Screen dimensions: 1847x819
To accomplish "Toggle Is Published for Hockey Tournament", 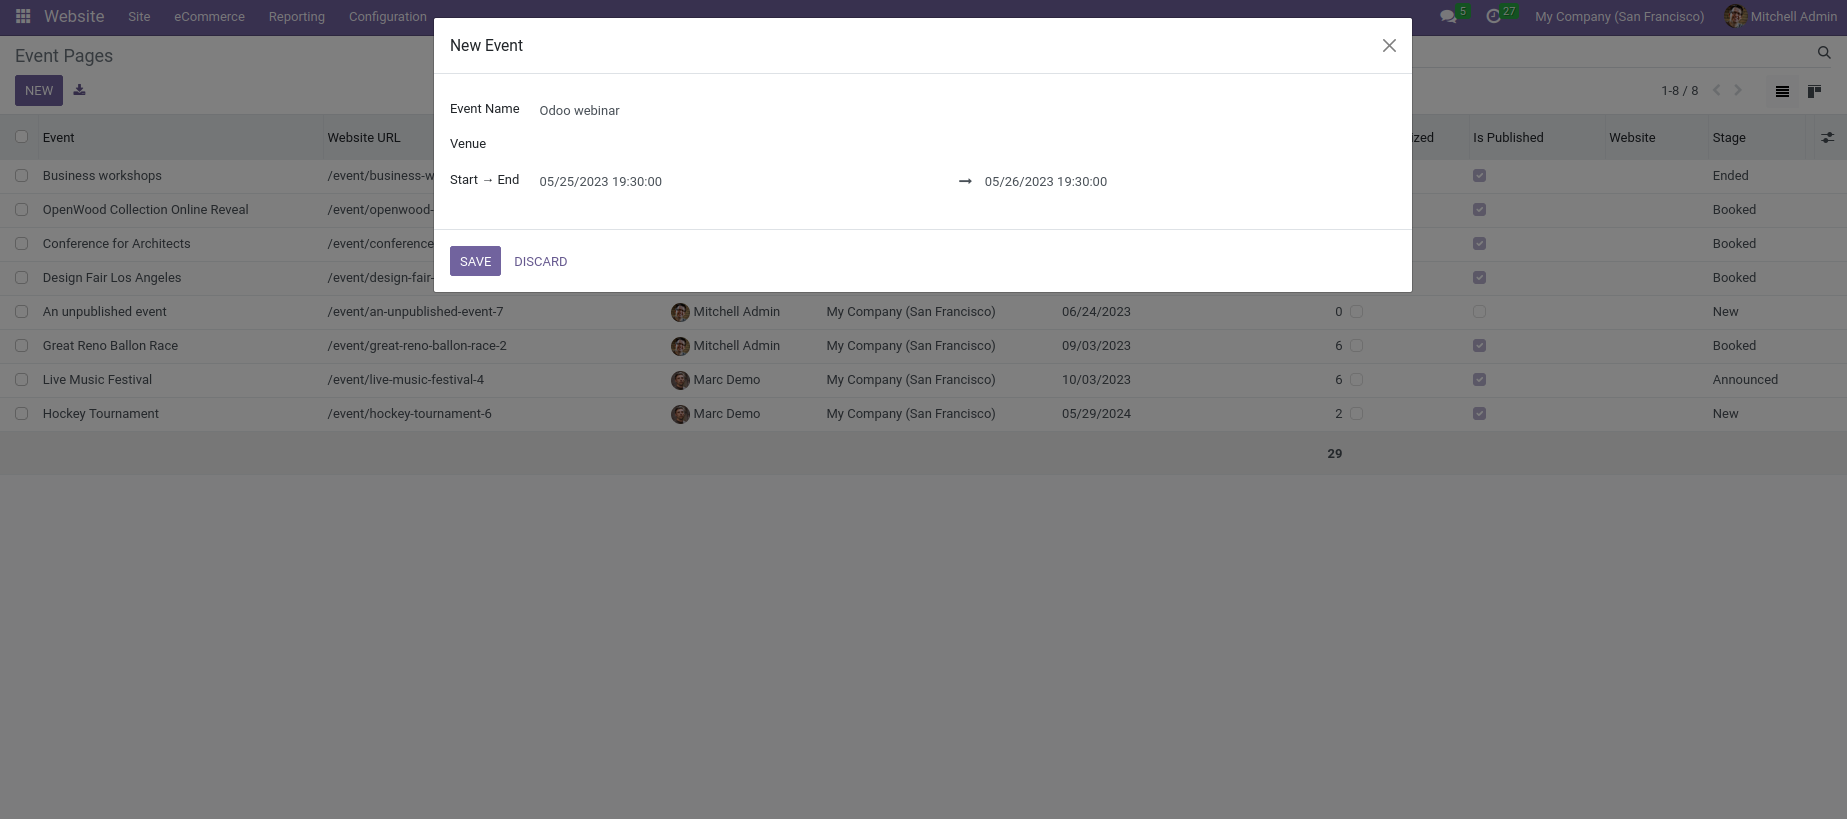I will point(1479,414).
